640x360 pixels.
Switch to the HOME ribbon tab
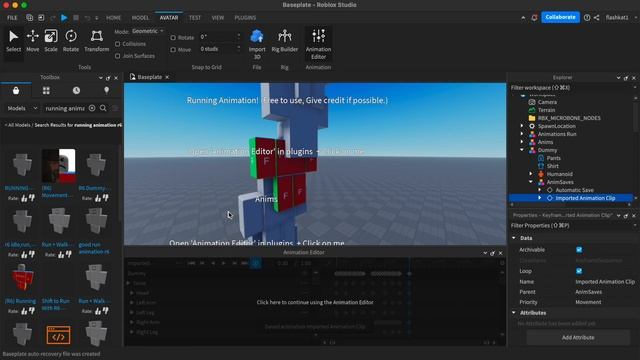coord(113,18)
